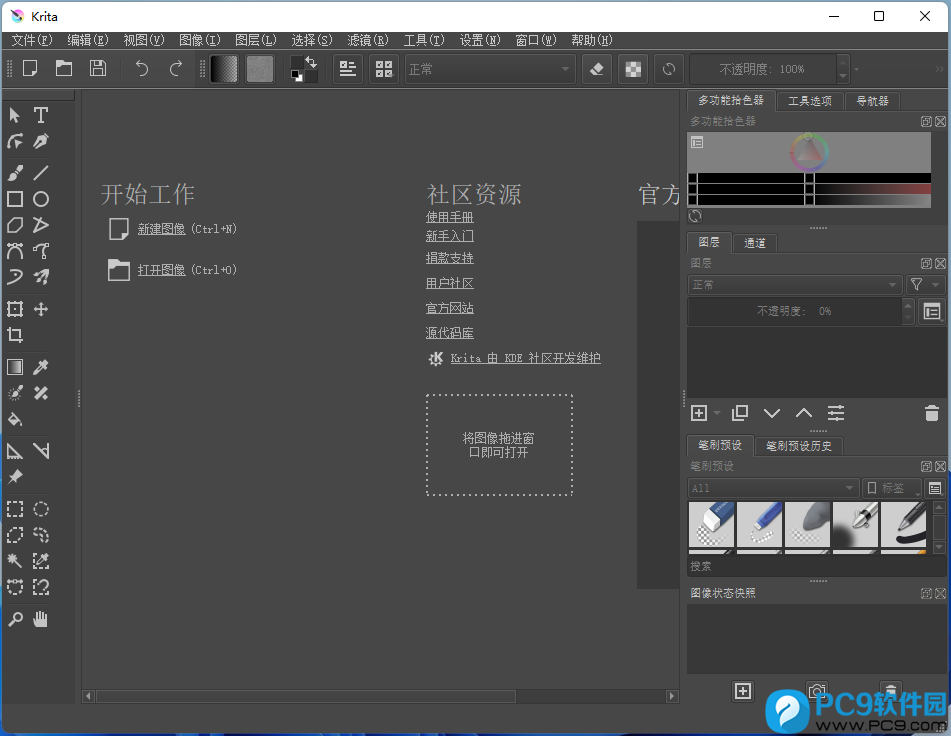
Task: Open the 源代码库 link
Action: 449,333
